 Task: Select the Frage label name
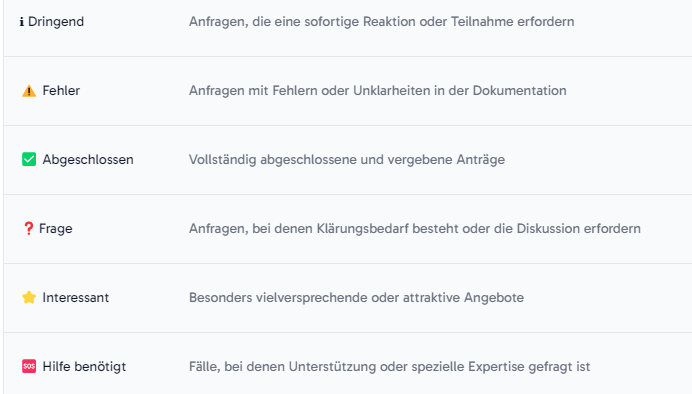click(x=56, y=229)
